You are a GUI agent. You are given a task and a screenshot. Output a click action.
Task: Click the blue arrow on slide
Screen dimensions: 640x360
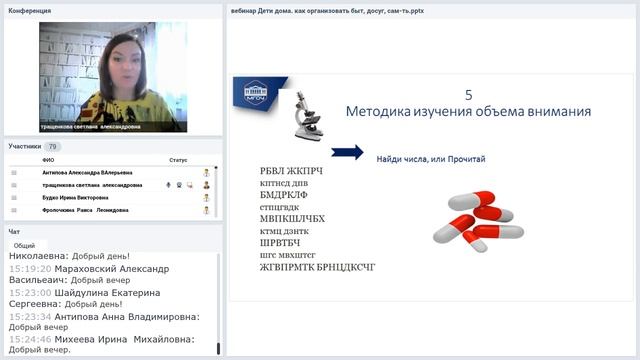347,152
